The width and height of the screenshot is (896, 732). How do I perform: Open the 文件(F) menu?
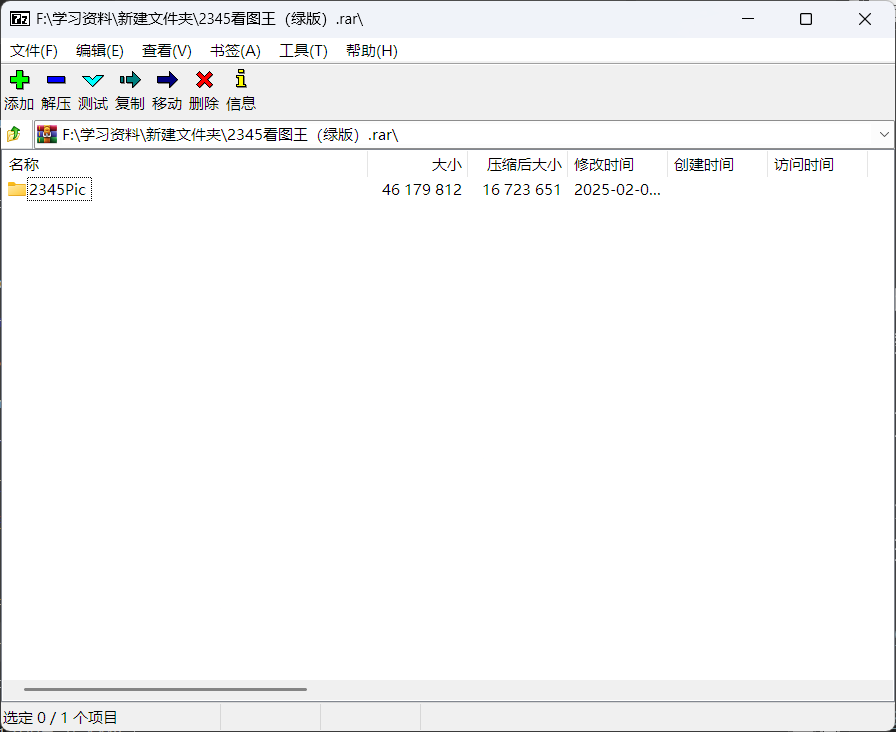34,51
